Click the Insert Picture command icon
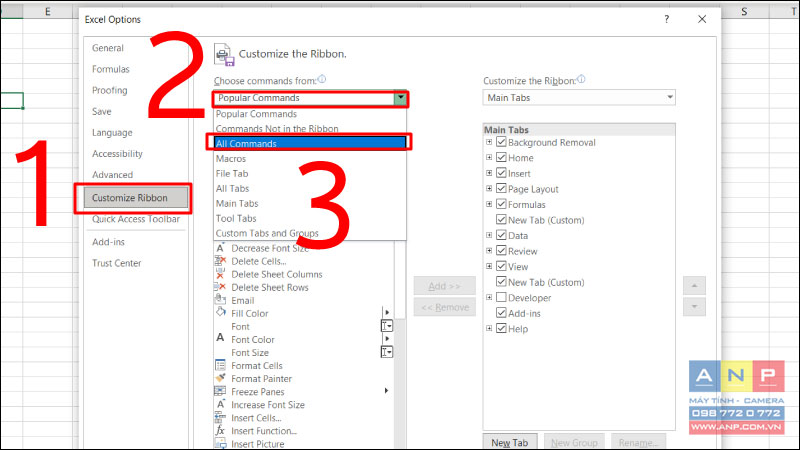Image resolution: width=800 pixels, height=450 pixels. (x=220, y=443)
